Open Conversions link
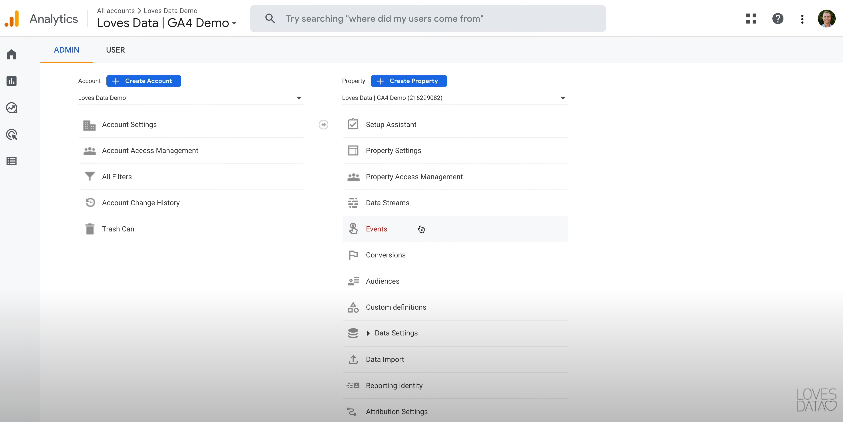Image resolution: width=843 pixels, height=422 pixels. tap(385, 255)
